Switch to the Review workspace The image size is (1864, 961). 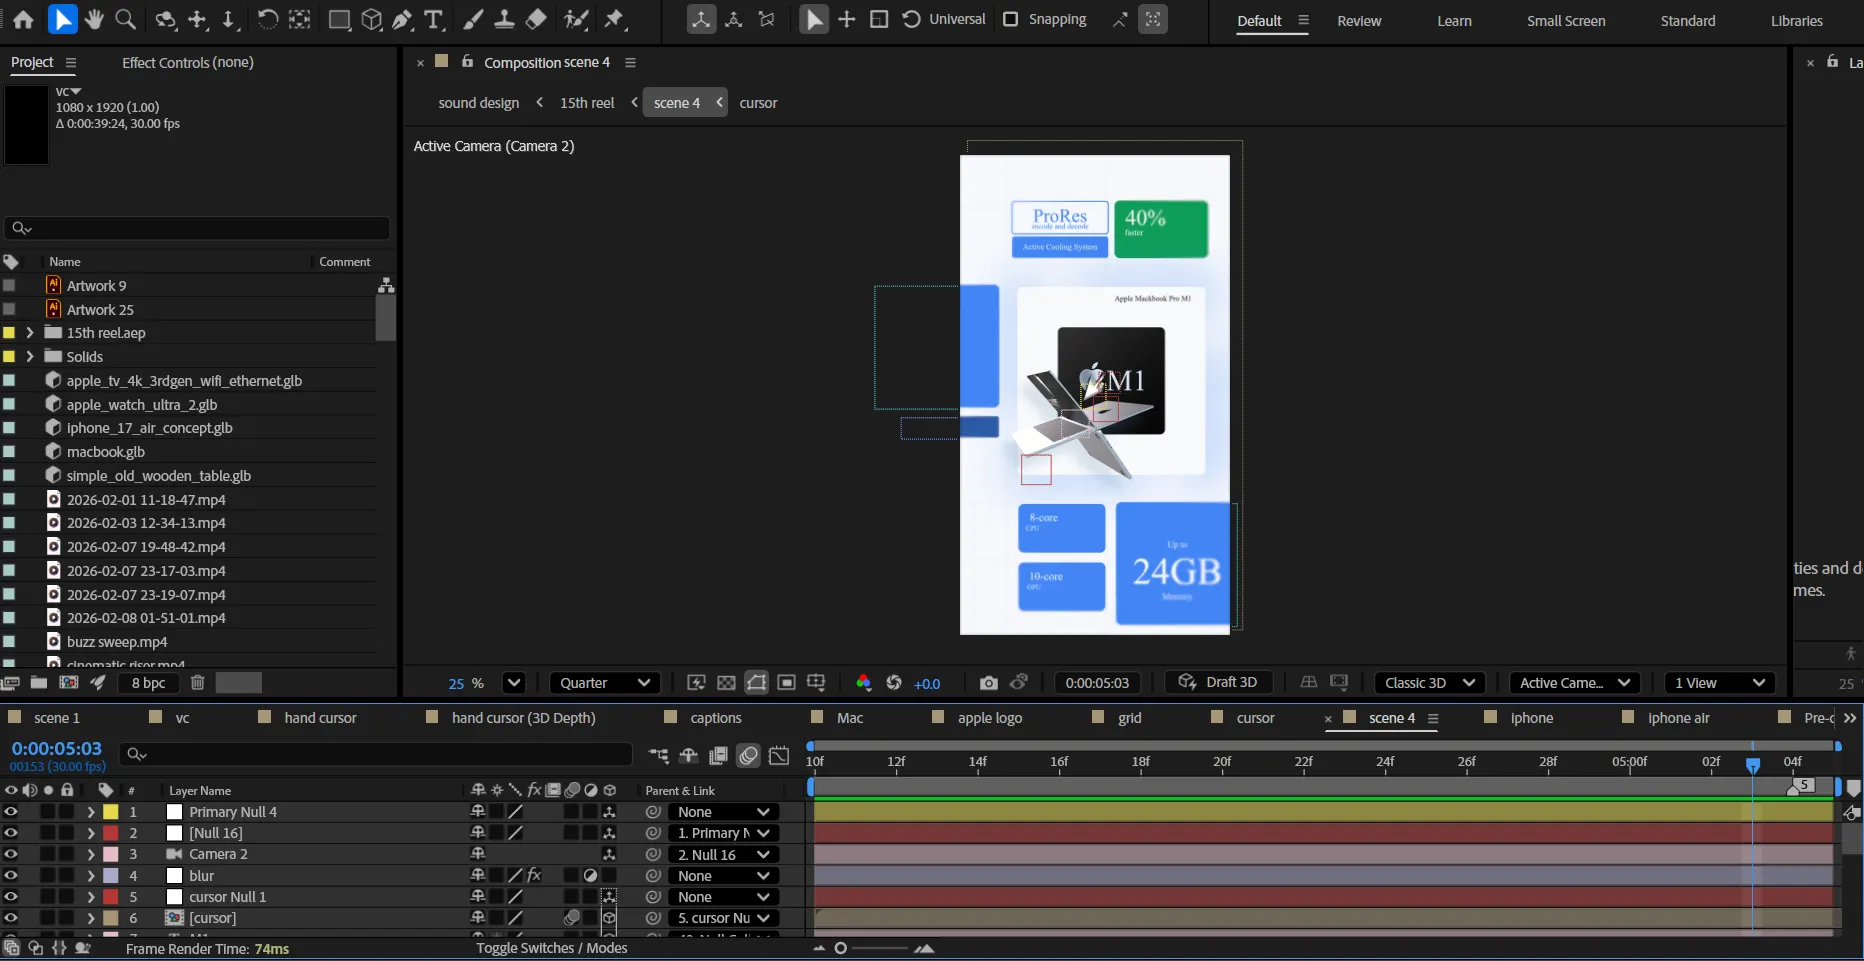[x=1359, y=21]
